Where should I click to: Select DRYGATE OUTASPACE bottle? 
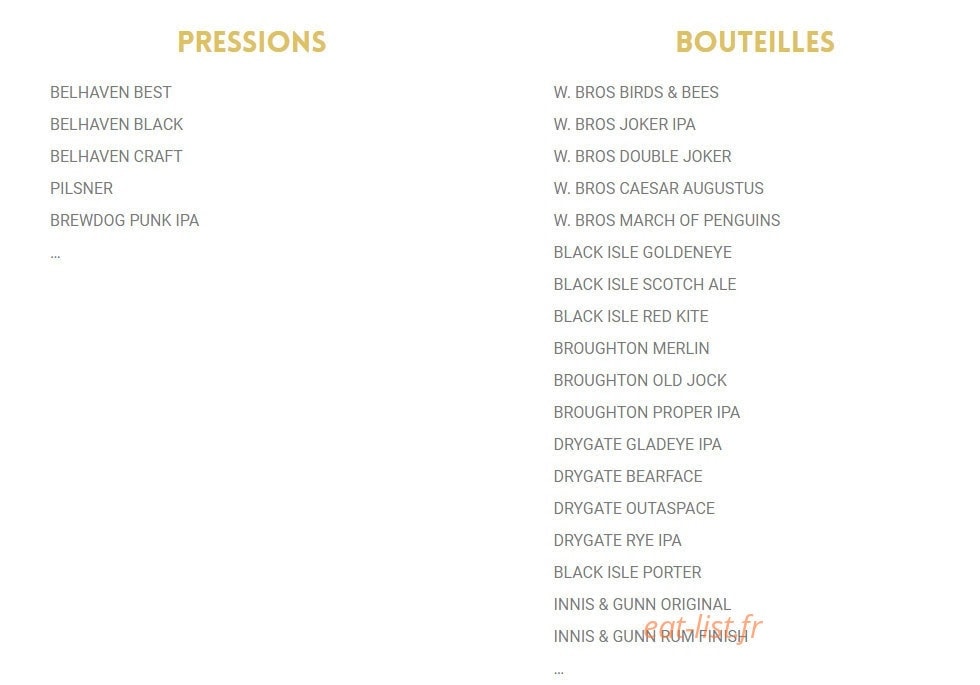pos(634,508)
